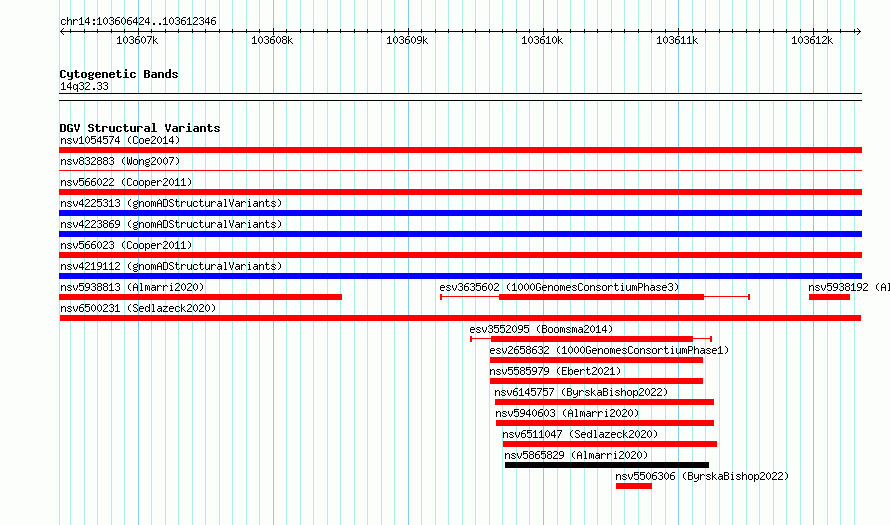Click the 103607k ruler tick label
Viewport: 890px width, 525px height.
tap(137, 40)
